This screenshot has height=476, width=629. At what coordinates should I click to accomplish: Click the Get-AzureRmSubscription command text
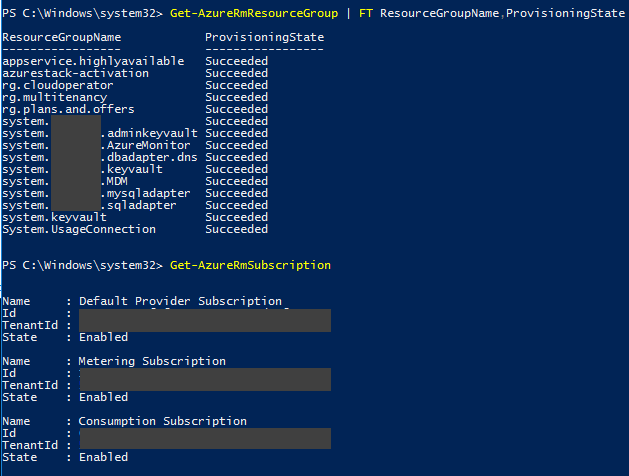[250, 265]
